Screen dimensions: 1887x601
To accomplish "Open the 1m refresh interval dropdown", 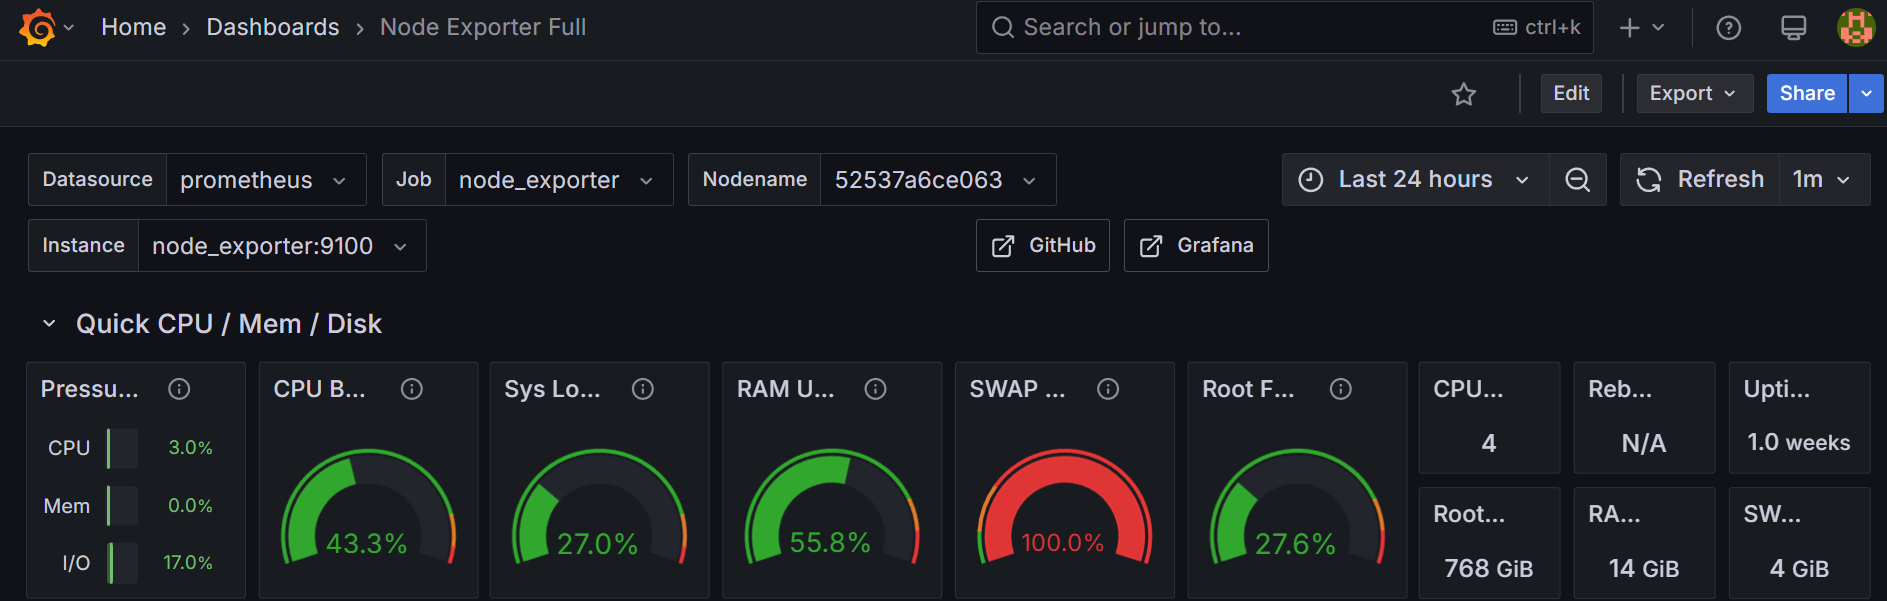I will 1824,180.
